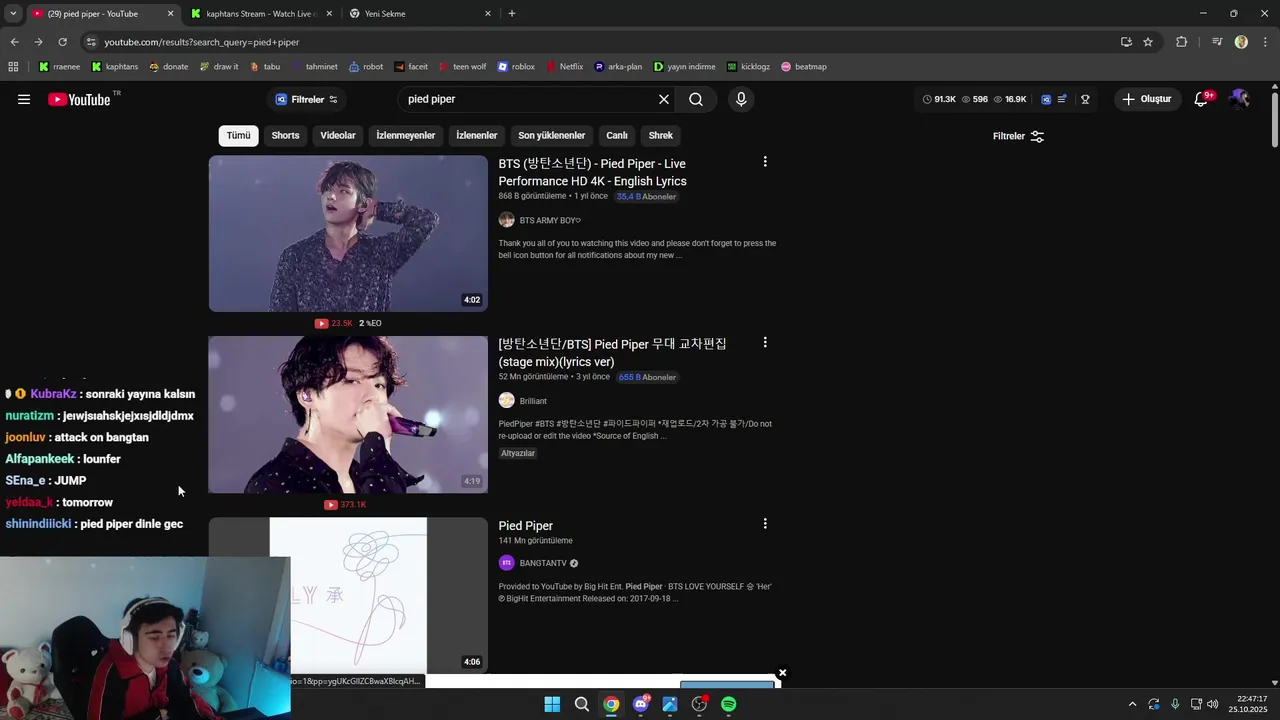
Task: Open more options for the stage mix video
Action: 765,342
